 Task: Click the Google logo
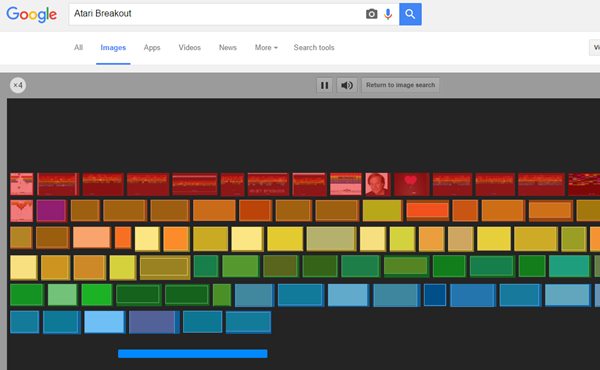(31, 15)
